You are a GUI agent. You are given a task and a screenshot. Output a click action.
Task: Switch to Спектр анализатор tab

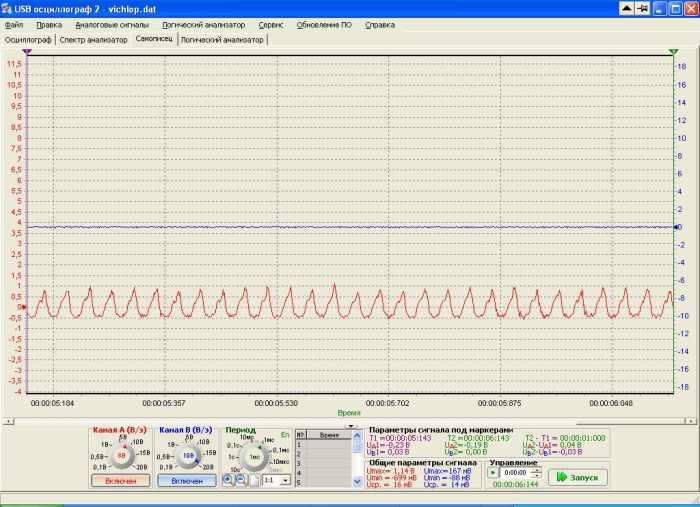click(93, 40)
